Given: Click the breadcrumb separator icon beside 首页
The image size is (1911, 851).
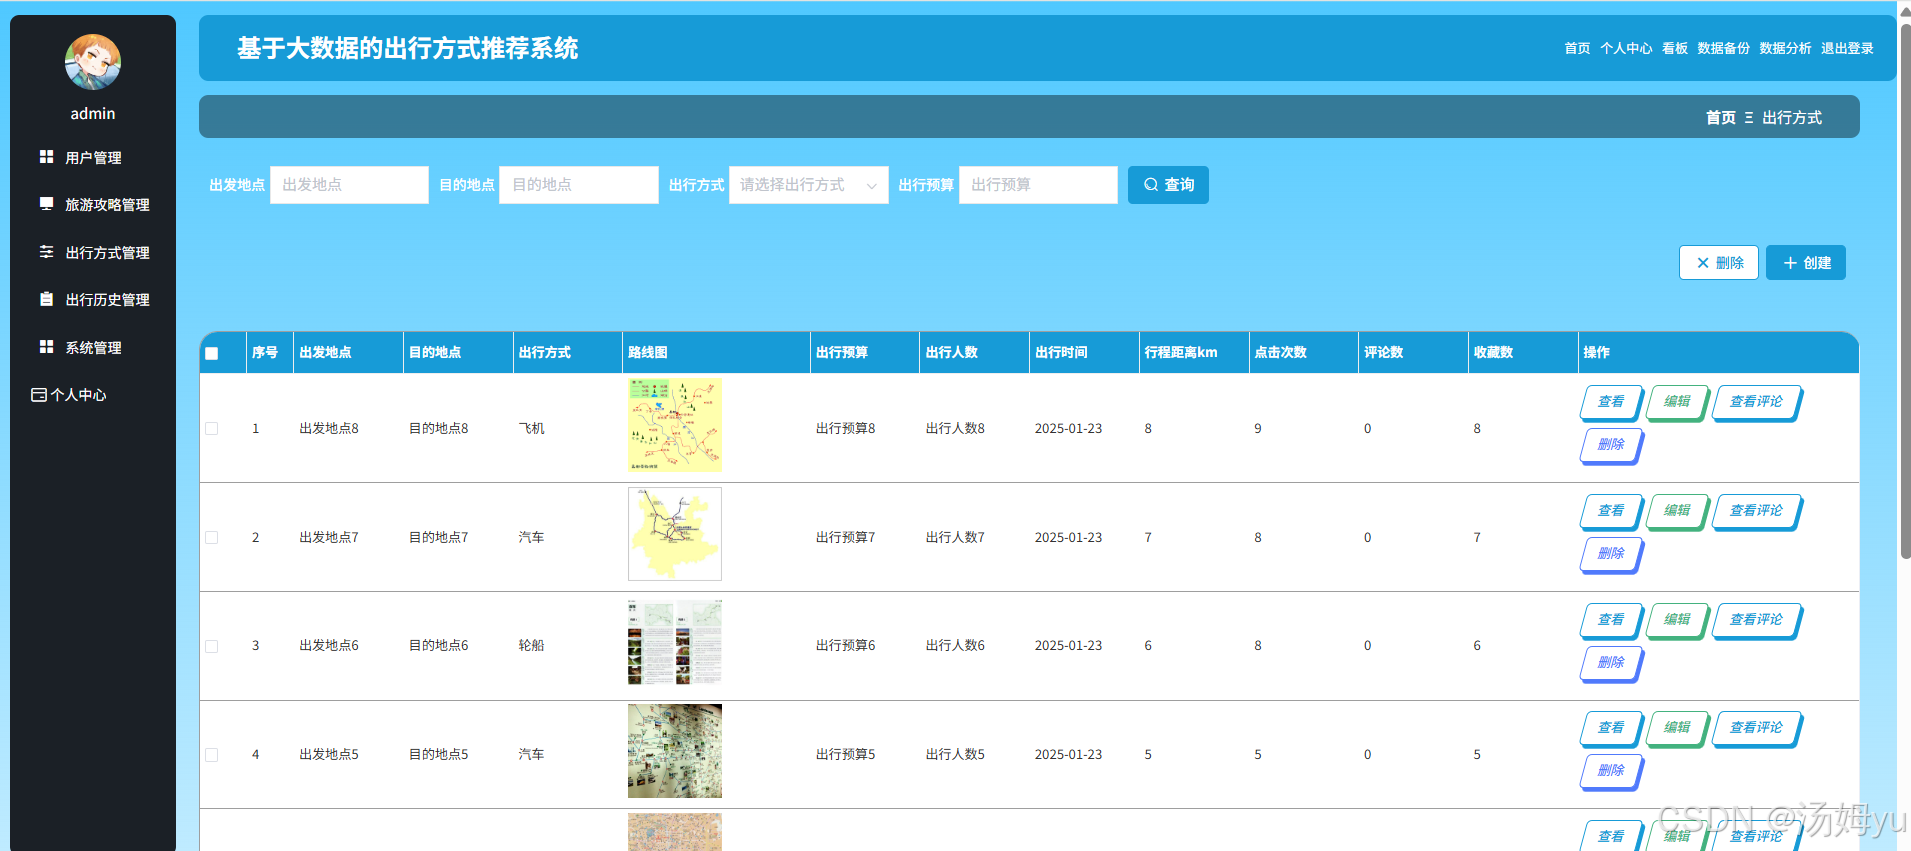Looking at the screenshot, I should tap(1749, 118).
